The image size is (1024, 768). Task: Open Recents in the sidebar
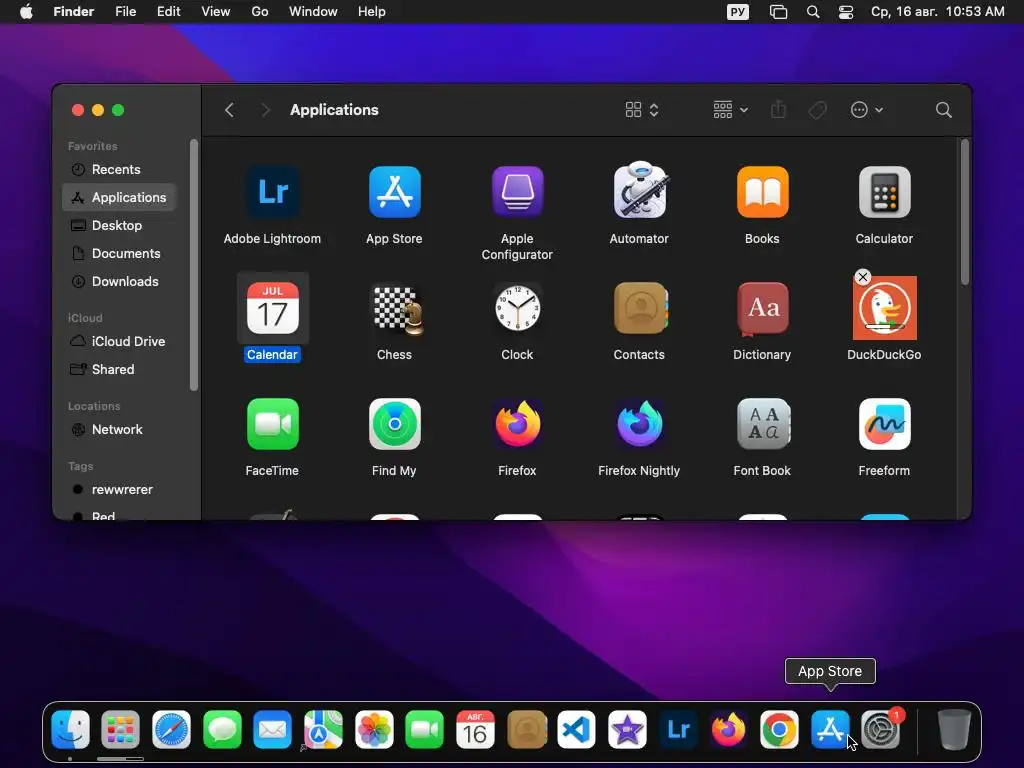pyautogui.click(x=119, y=169)
